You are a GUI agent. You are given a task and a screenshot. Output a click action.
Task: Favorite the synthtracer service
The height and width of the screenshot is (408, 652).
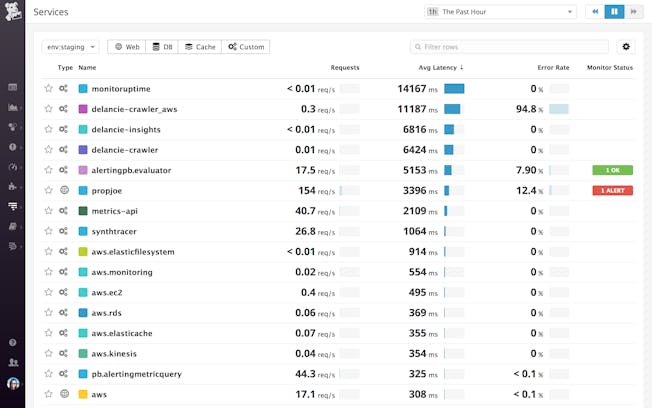(x=49, y=231)
